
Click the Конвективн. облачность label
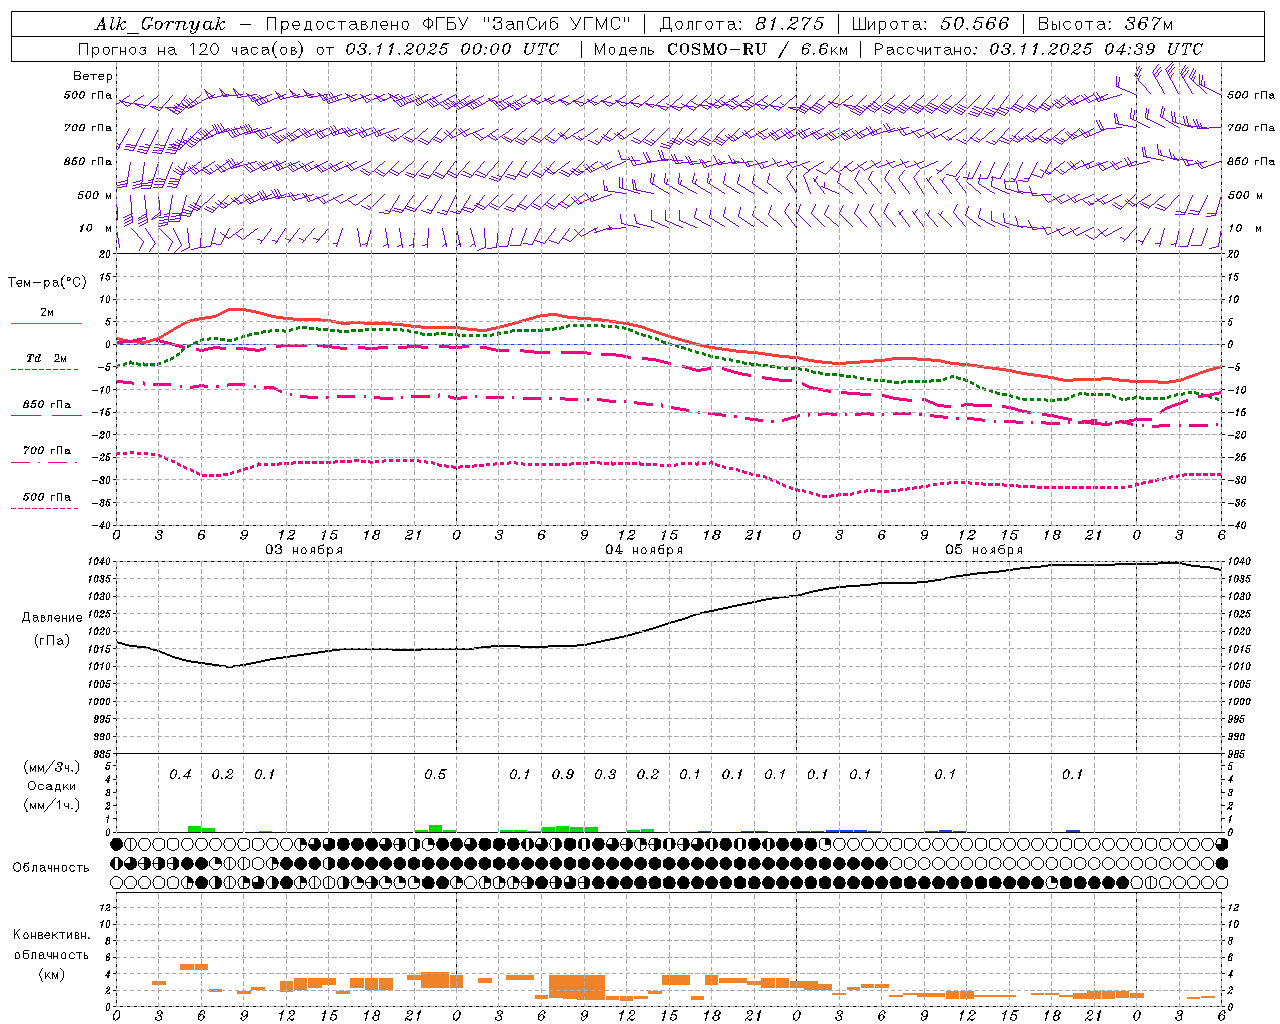pos(51,945)
